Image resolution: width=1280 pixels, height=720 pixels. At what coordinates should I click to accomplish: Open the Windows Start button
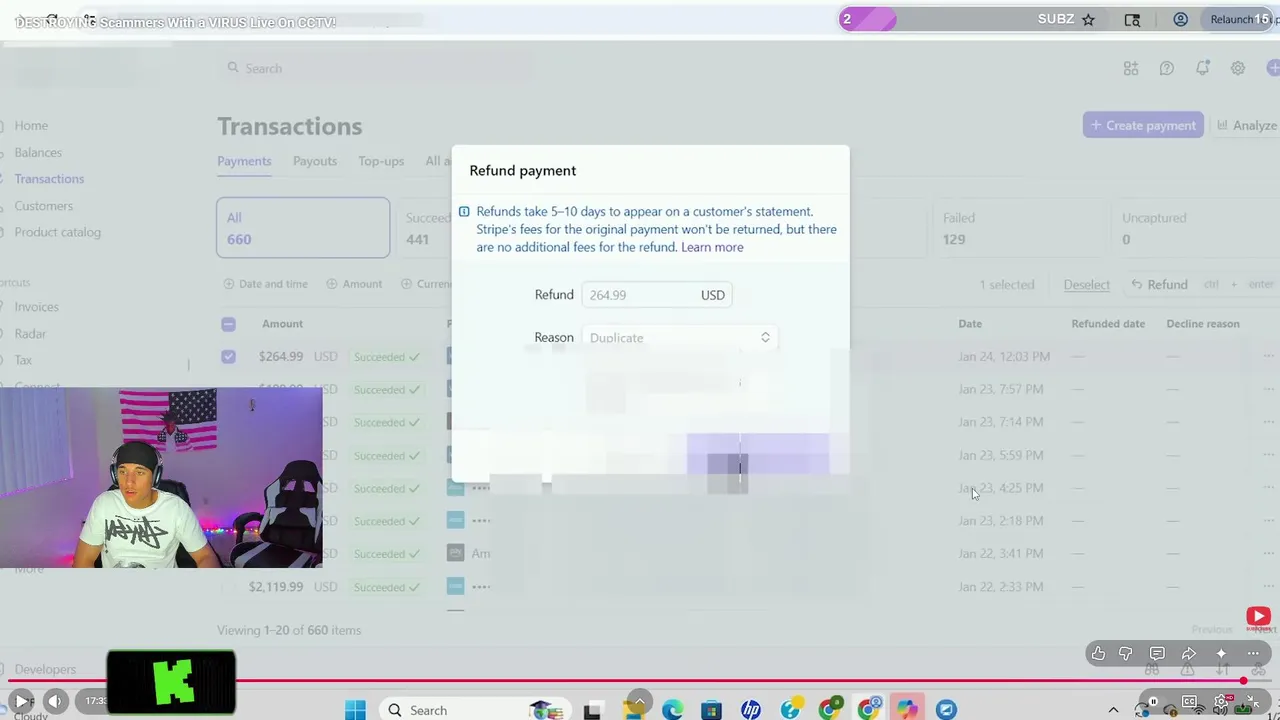pos(355,710)
